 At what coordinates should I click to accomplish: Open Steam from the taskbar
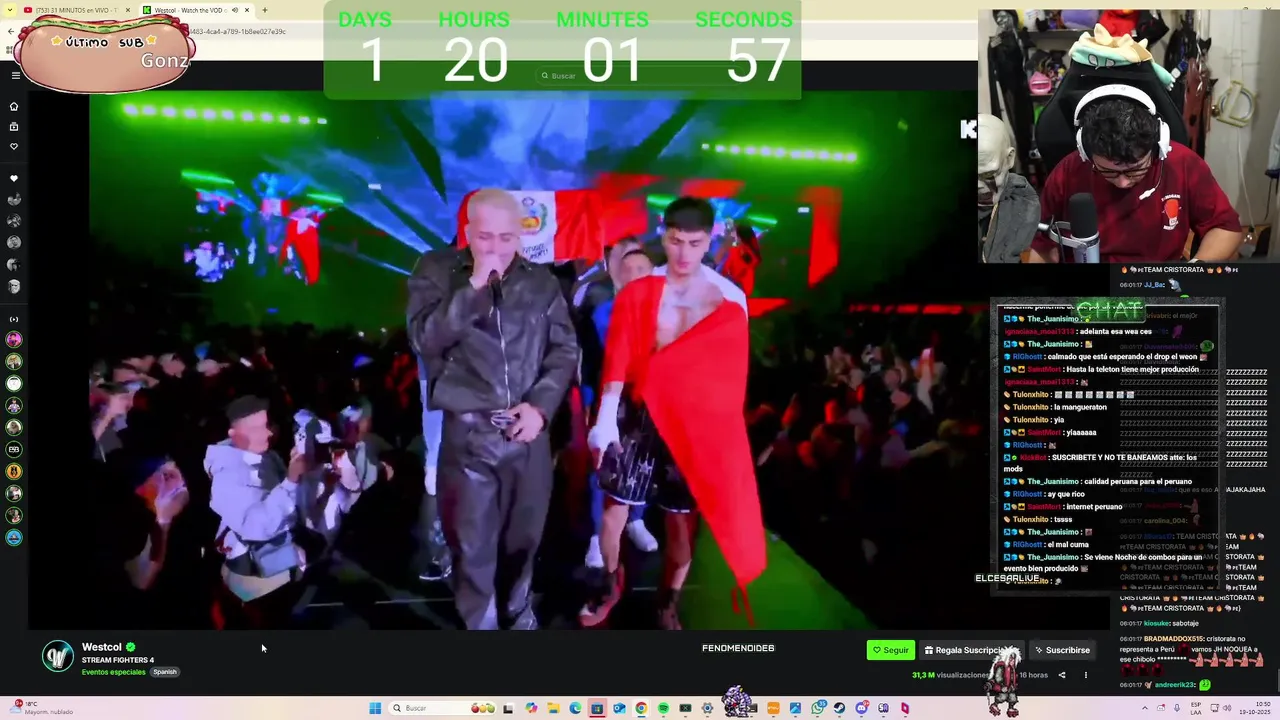point(839,708)
